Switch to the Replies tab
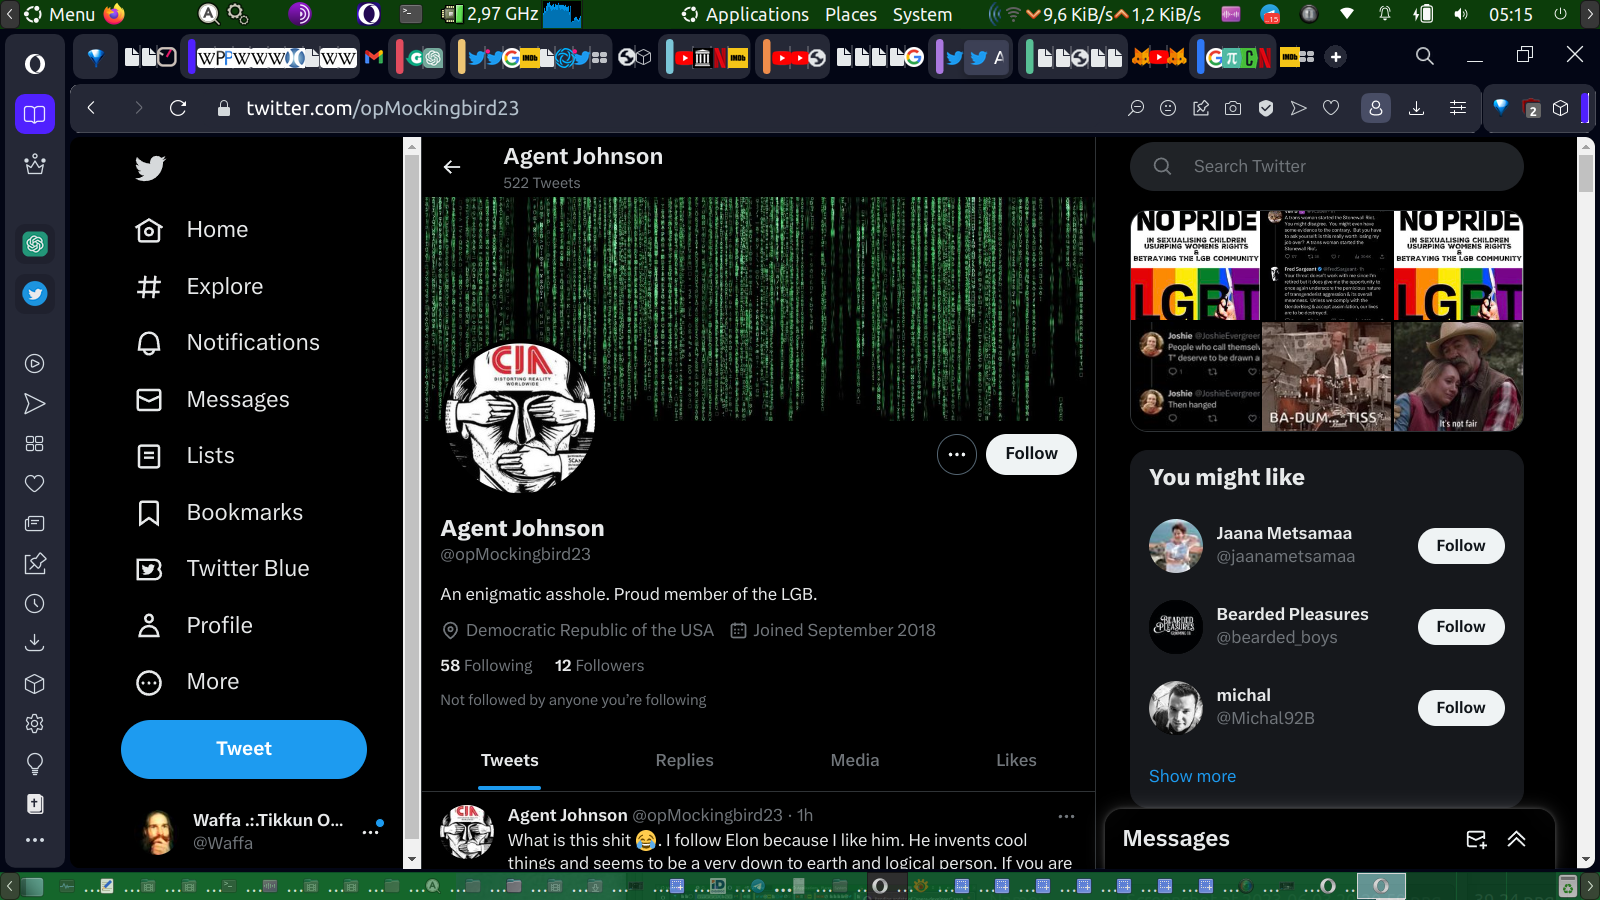Screen dimensions: 1600x900 (x=684, y=760)
